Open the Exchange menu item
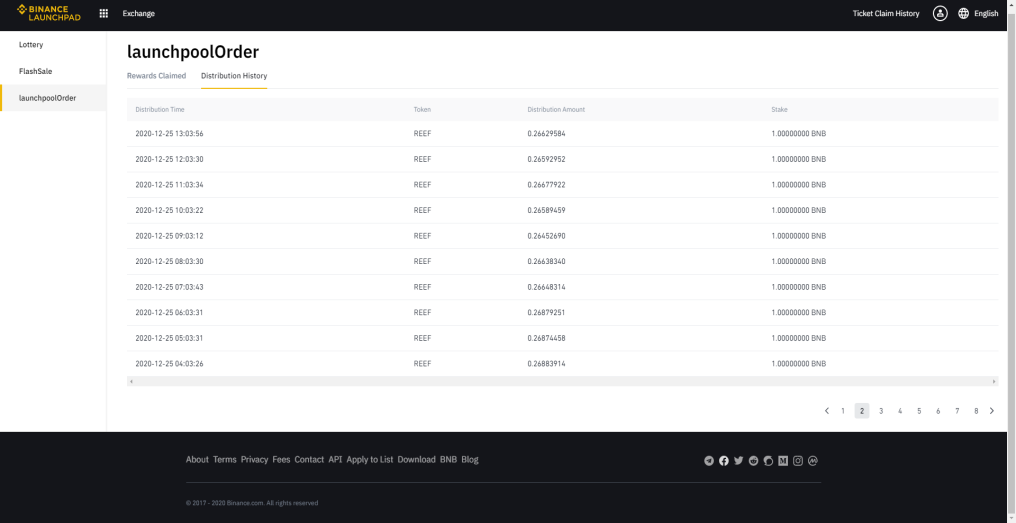The height and width of the screenshot is (523, 1016). (x=139, y=14)
